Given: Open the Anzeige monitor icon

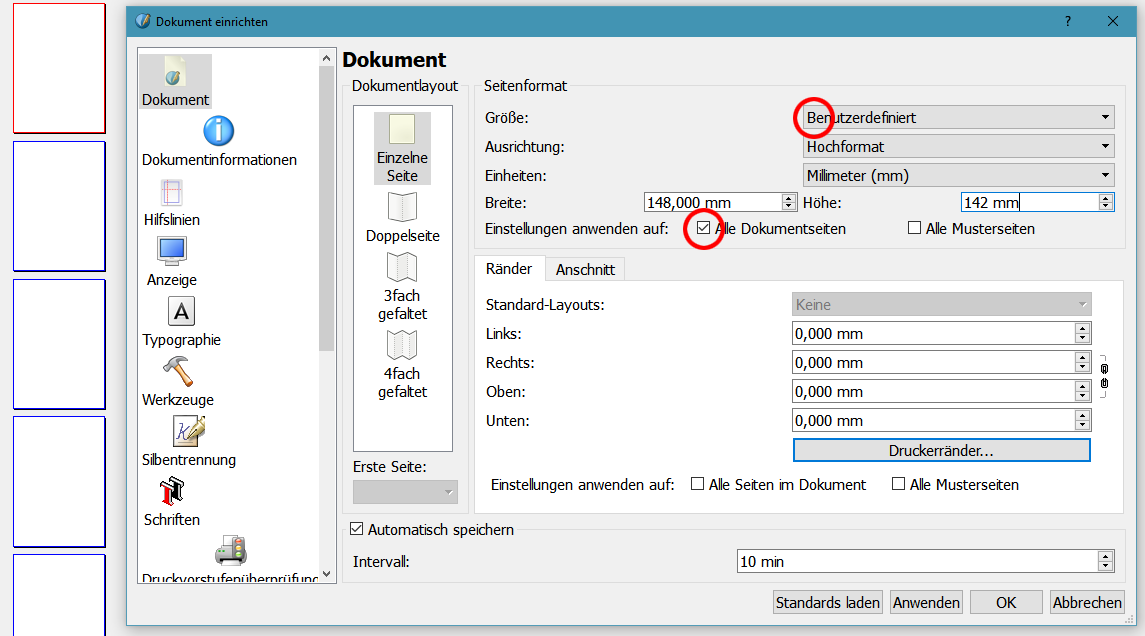Looking at the screenshot, I should (171, 251).
